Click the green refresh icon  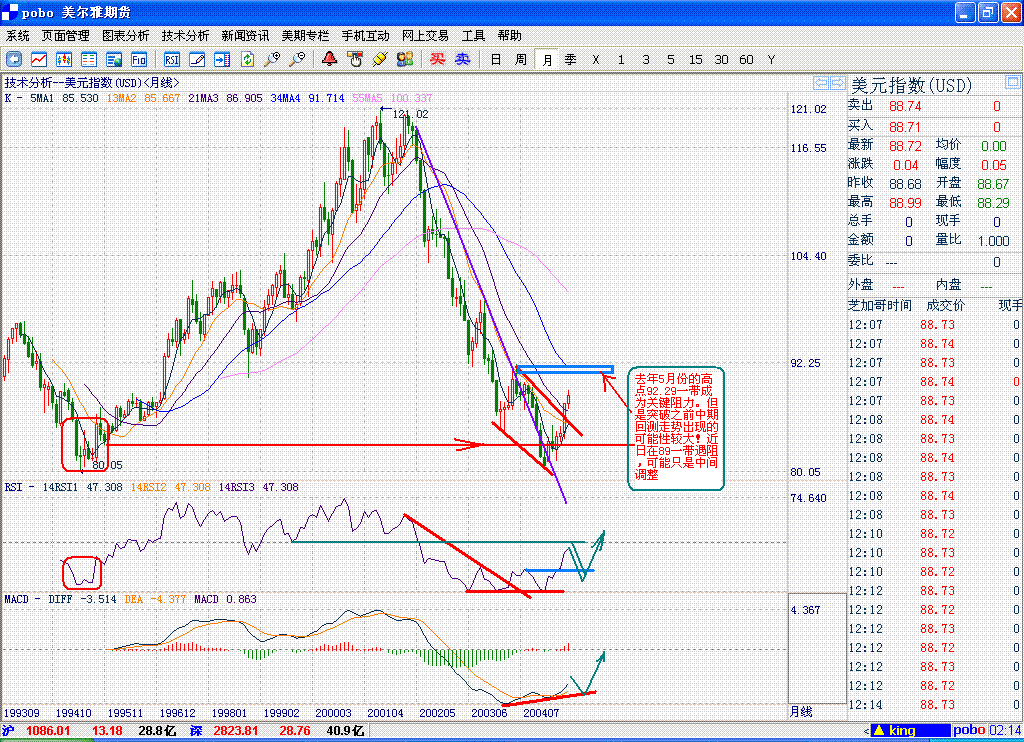pyautogui.click(x=247, y=60)
